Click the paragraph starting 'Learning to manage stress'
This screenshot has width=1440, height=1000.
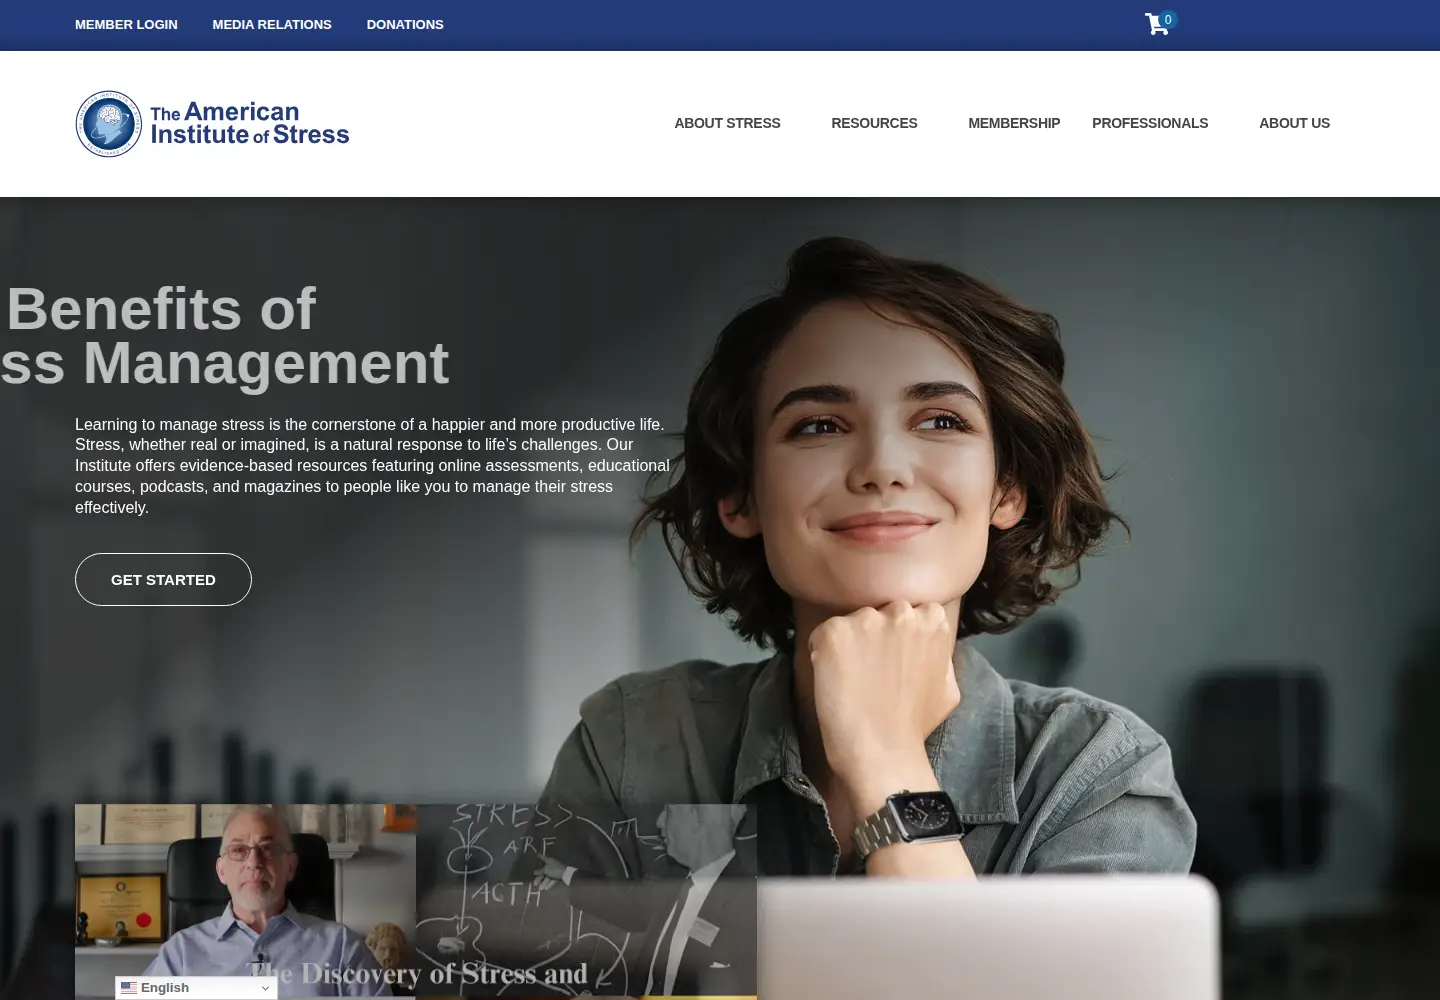coord(372,466)
